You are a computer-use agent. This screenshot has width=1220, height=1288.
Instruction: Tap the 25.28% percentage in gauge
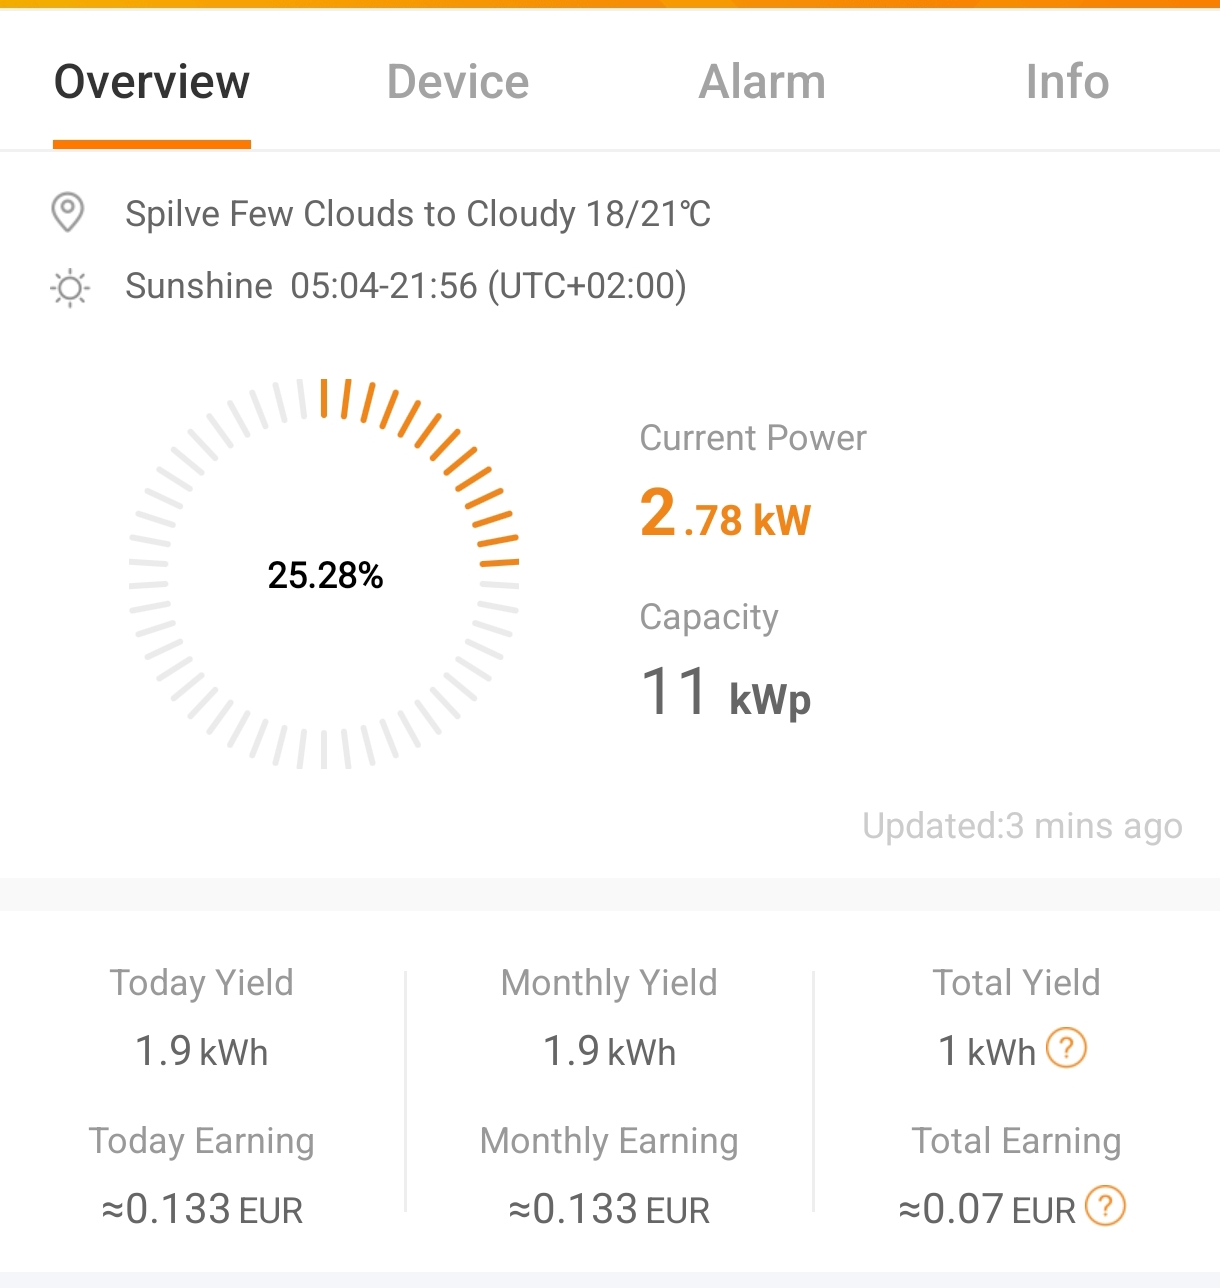pos(325,575)
